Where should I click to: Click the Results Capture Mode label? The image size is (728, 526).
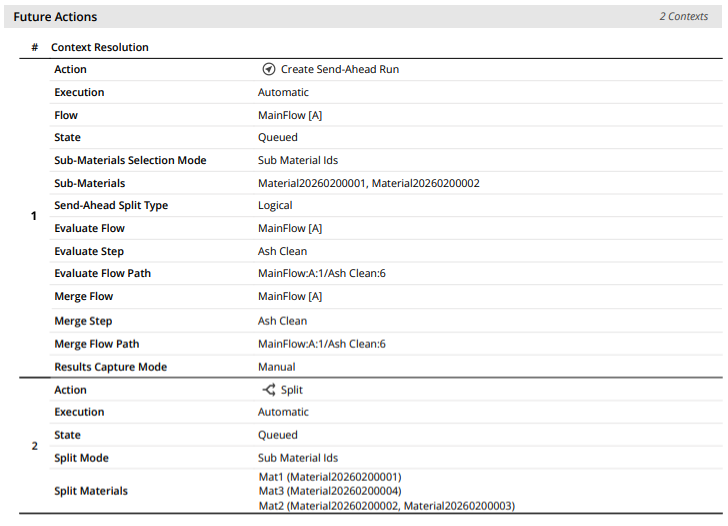coord(110,367)
